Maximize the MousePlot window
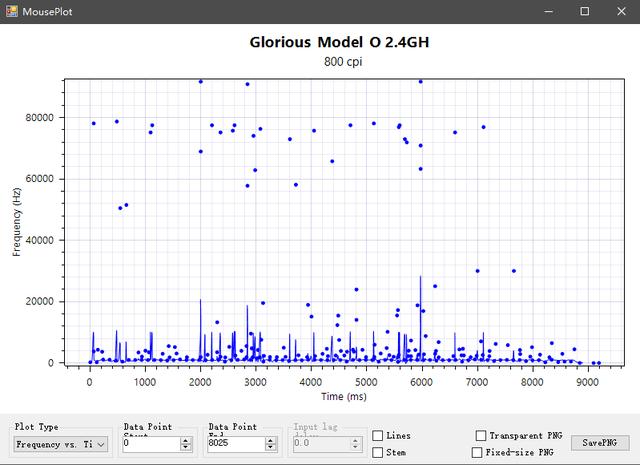 pos(585,11)
